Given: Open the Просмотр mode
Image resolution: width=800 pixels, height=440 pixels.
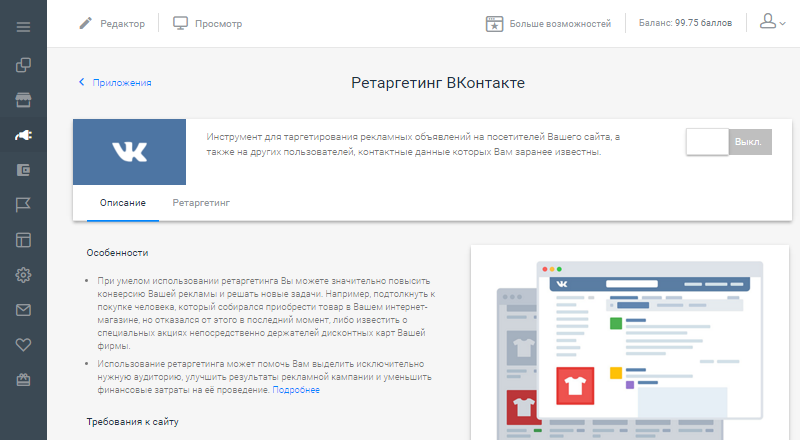Looking at the screenshot, I should (218, 23).
